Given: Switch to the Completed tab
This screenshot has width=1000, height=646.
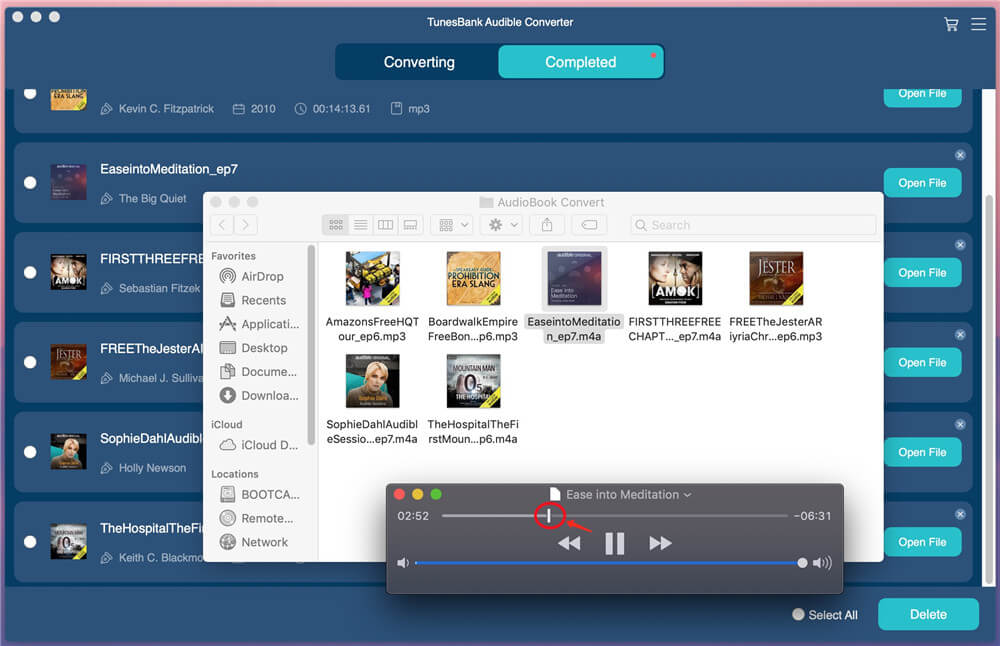Looking at the screenshot, I should [580, 62].
